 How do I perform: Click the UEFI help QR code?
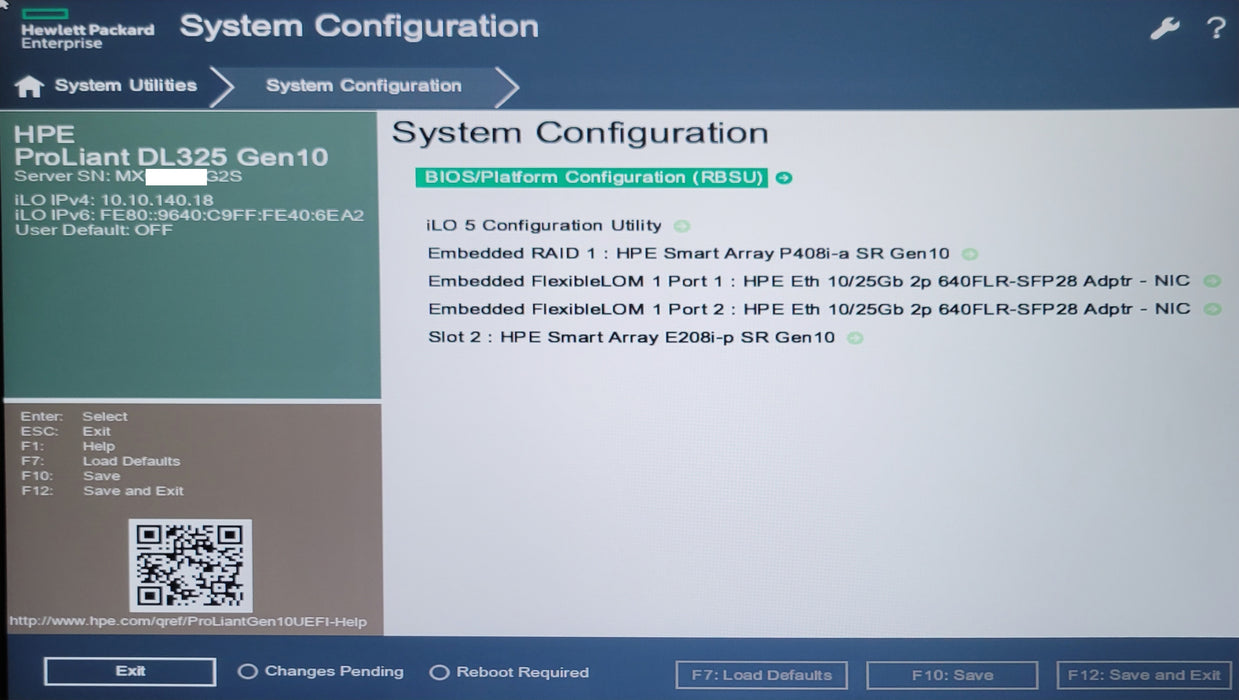coord(190,565)
